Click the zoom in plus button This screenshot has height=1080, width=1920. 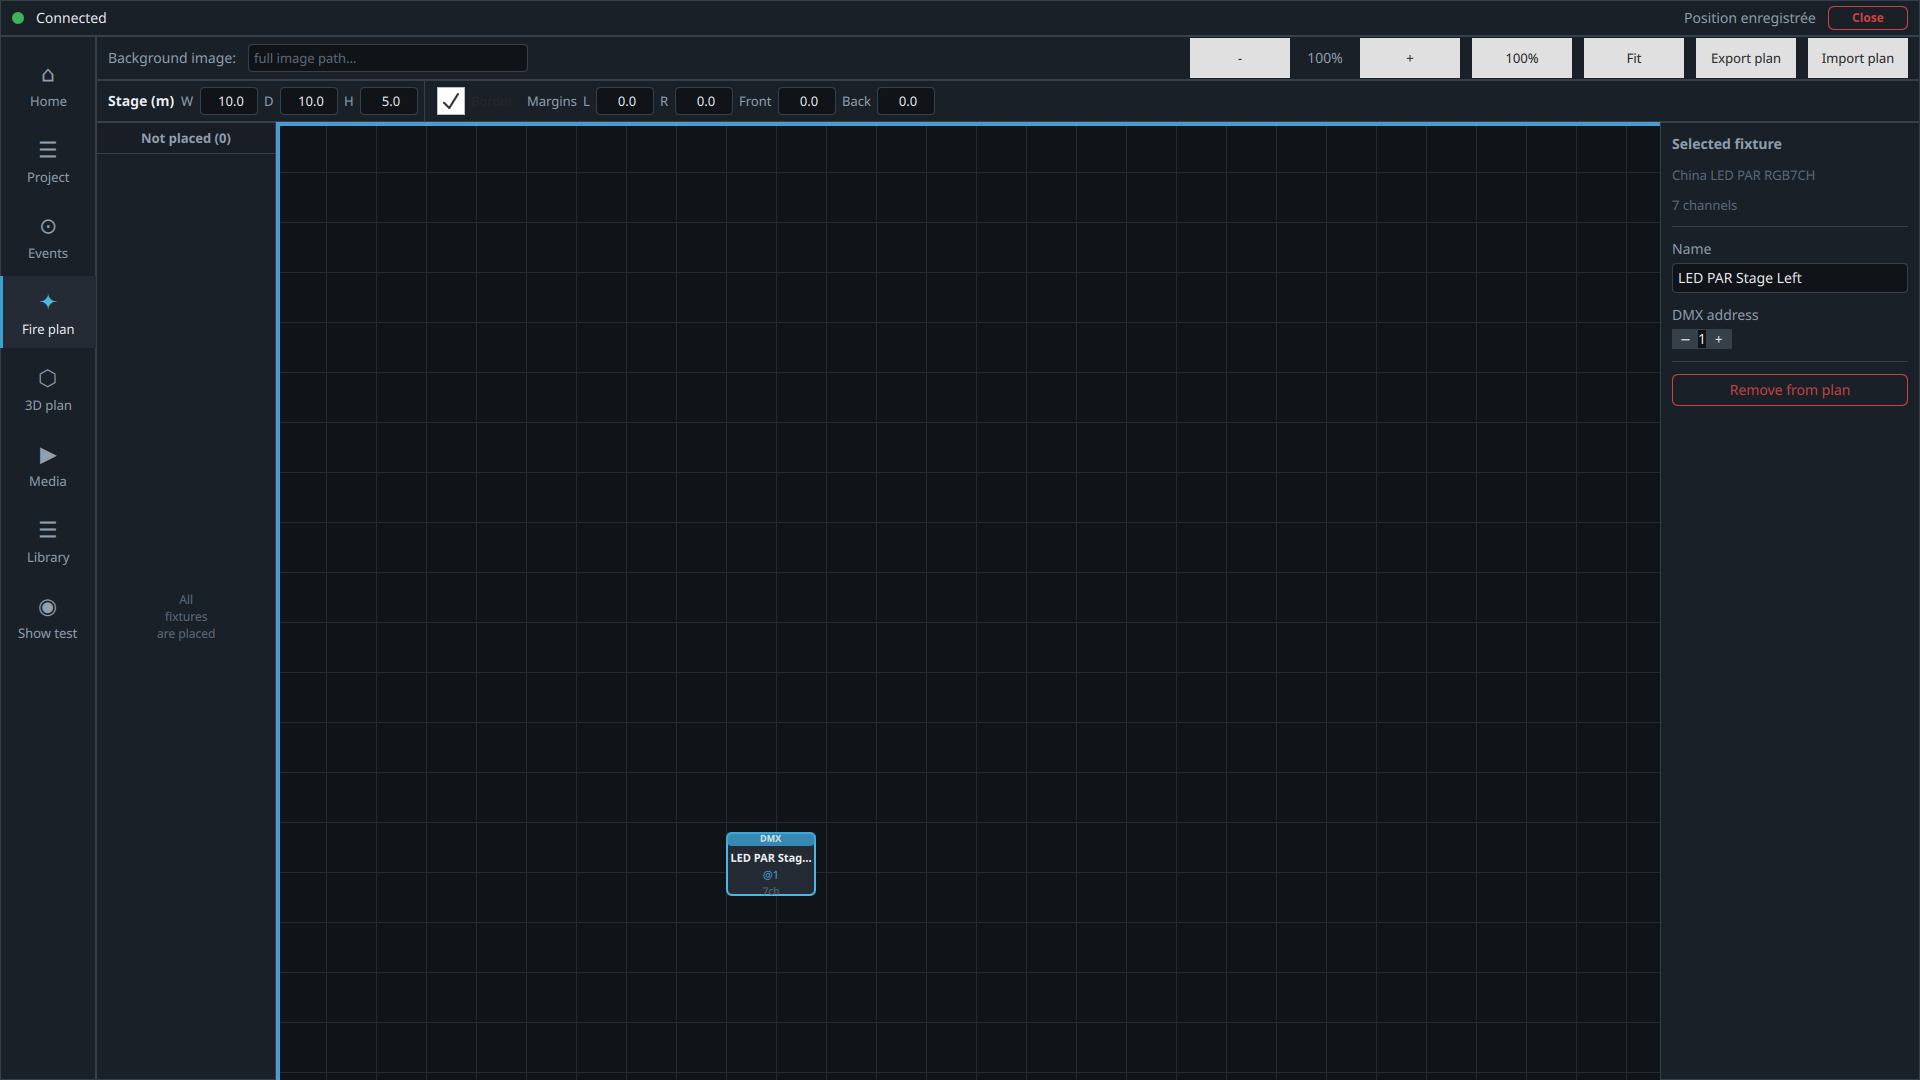click(x=1410, y=58)
